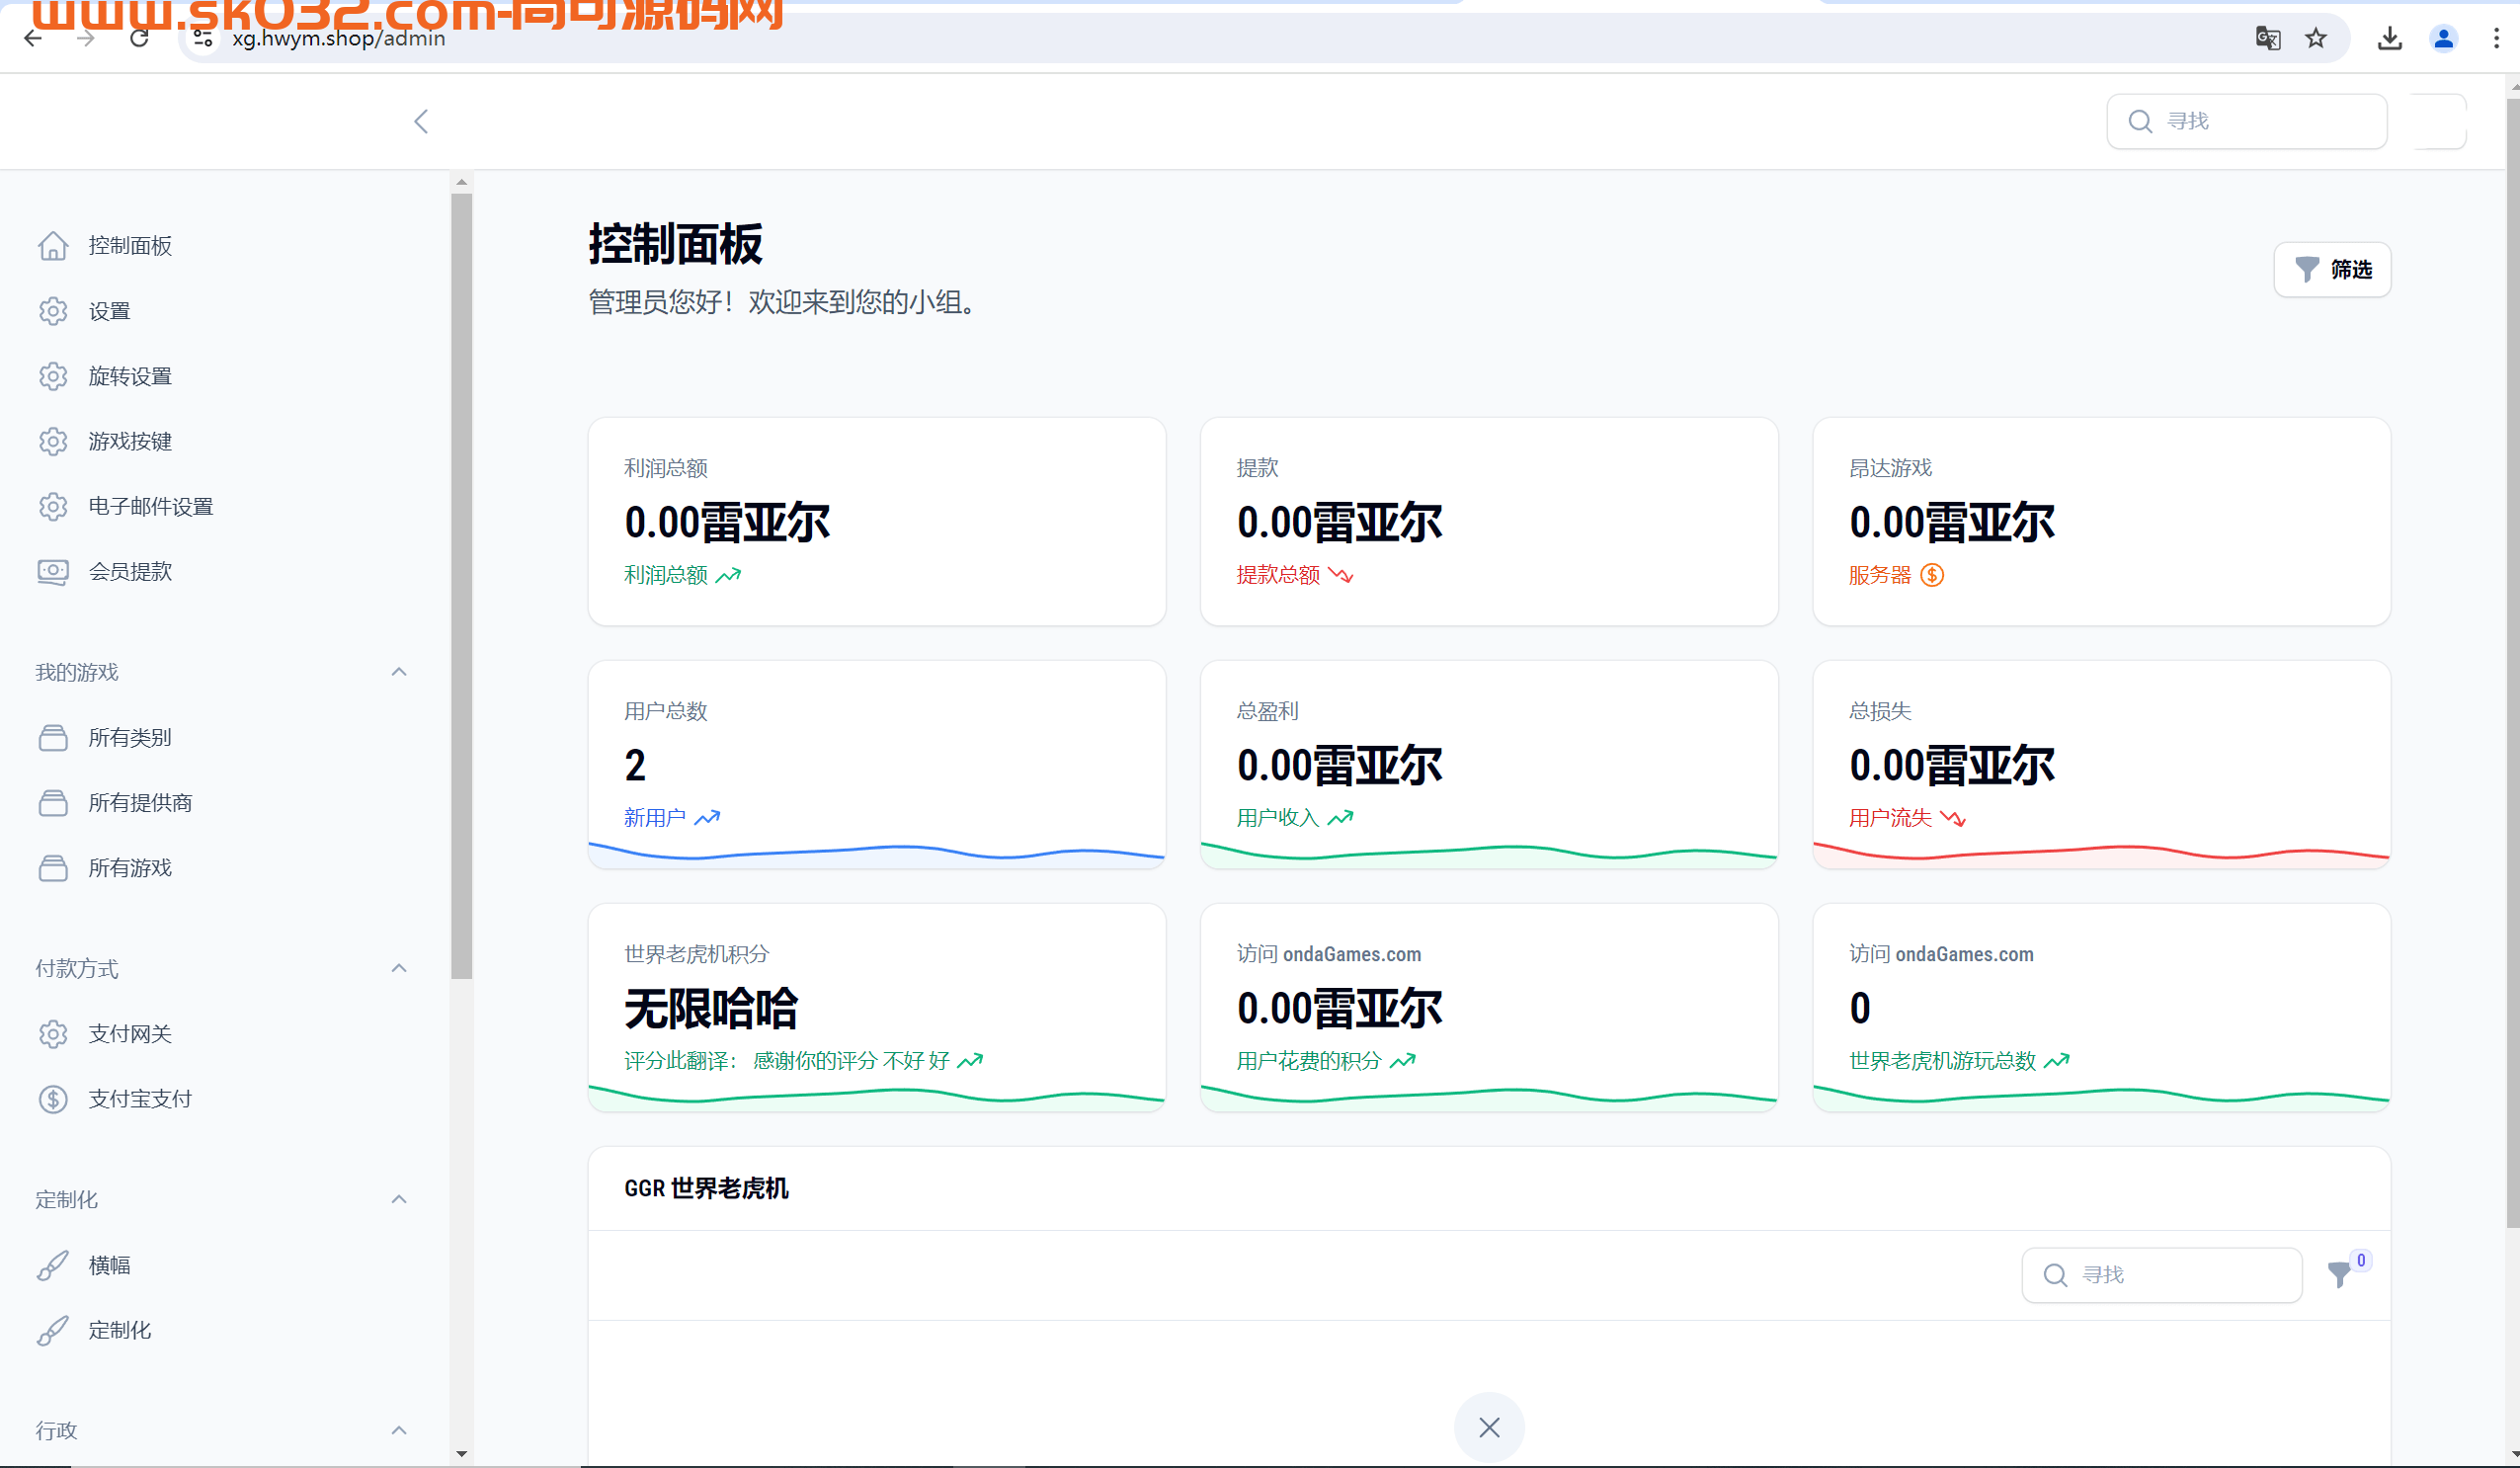Collapse the 行政 sidebar group
The width and height of the screenshot is (2520, 1468).
(x=399, y=1430)
